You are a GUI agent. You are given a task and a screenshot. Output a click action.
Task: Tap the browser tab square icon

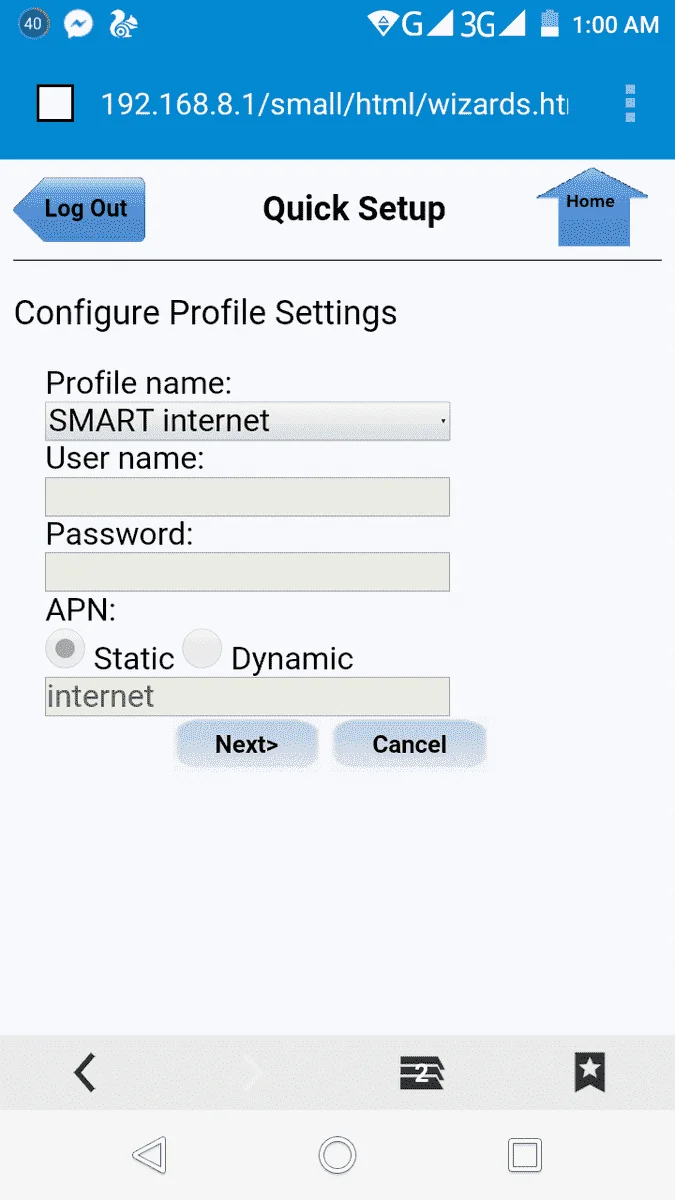(x=55, y=103)
